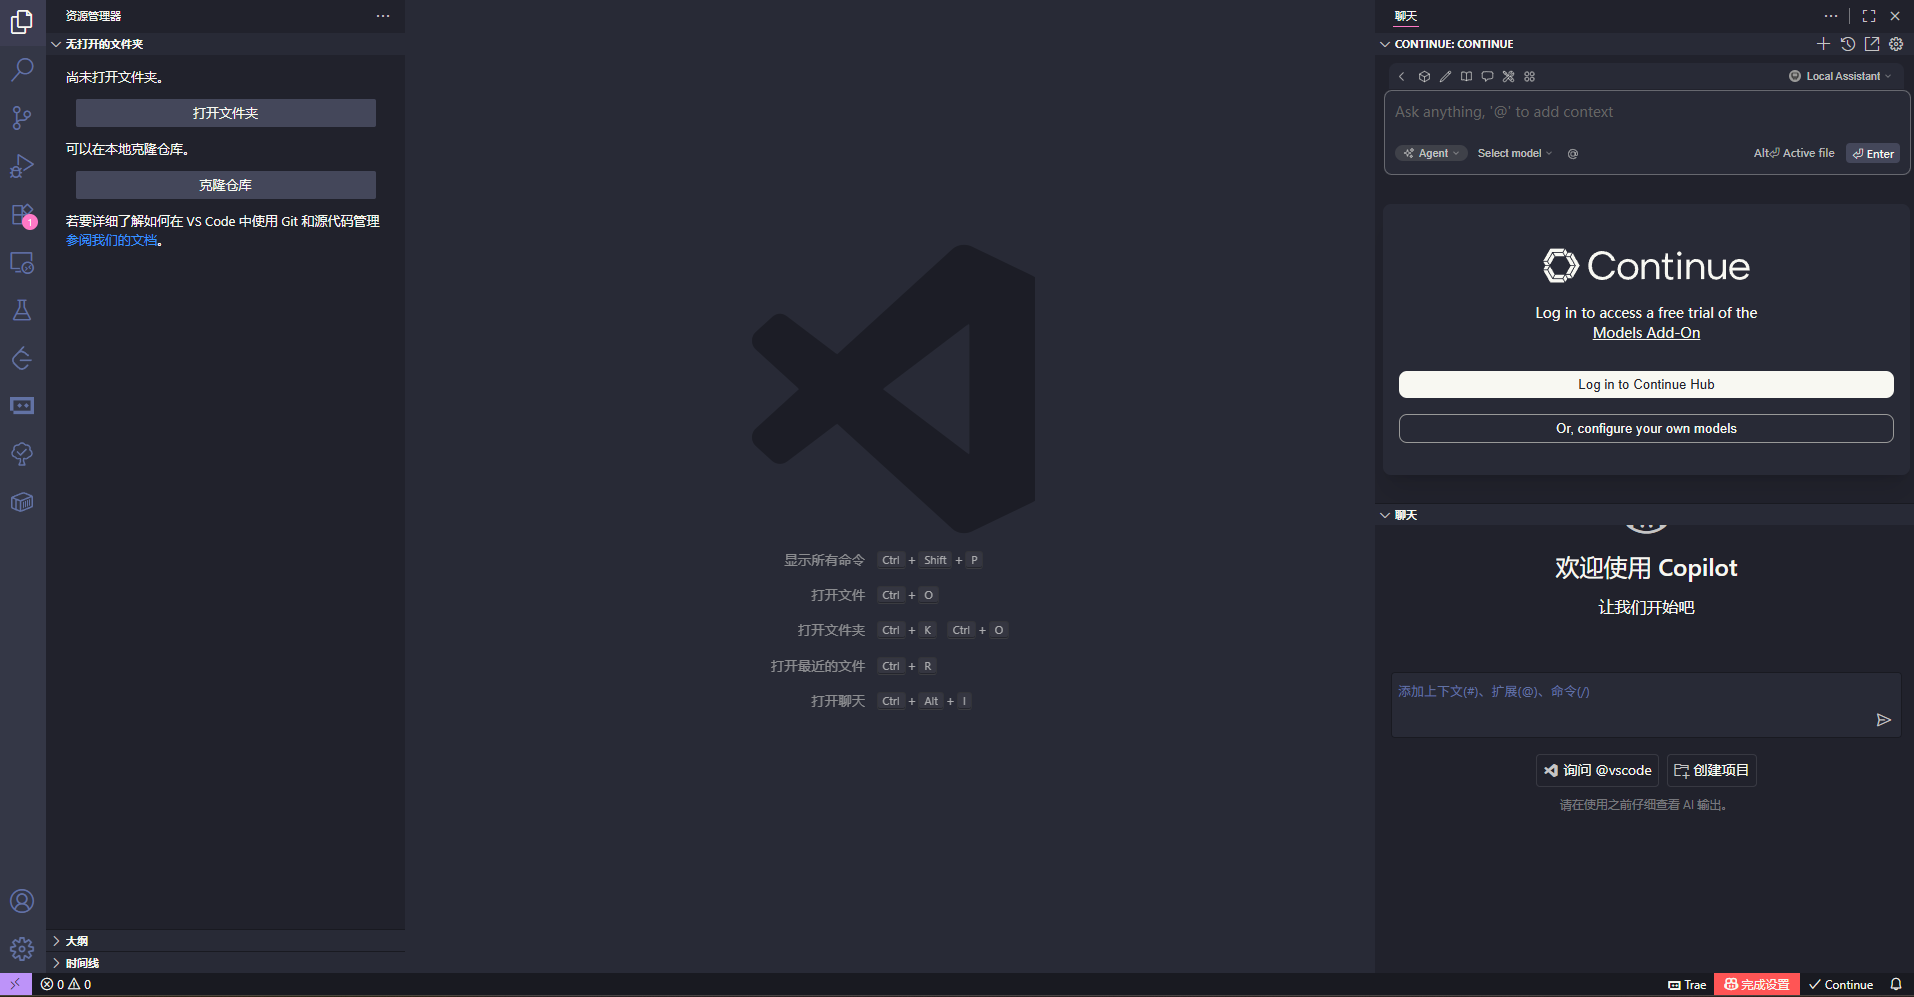Open the Models Add-On link
1914x997 pixels.
point(1646,333)
